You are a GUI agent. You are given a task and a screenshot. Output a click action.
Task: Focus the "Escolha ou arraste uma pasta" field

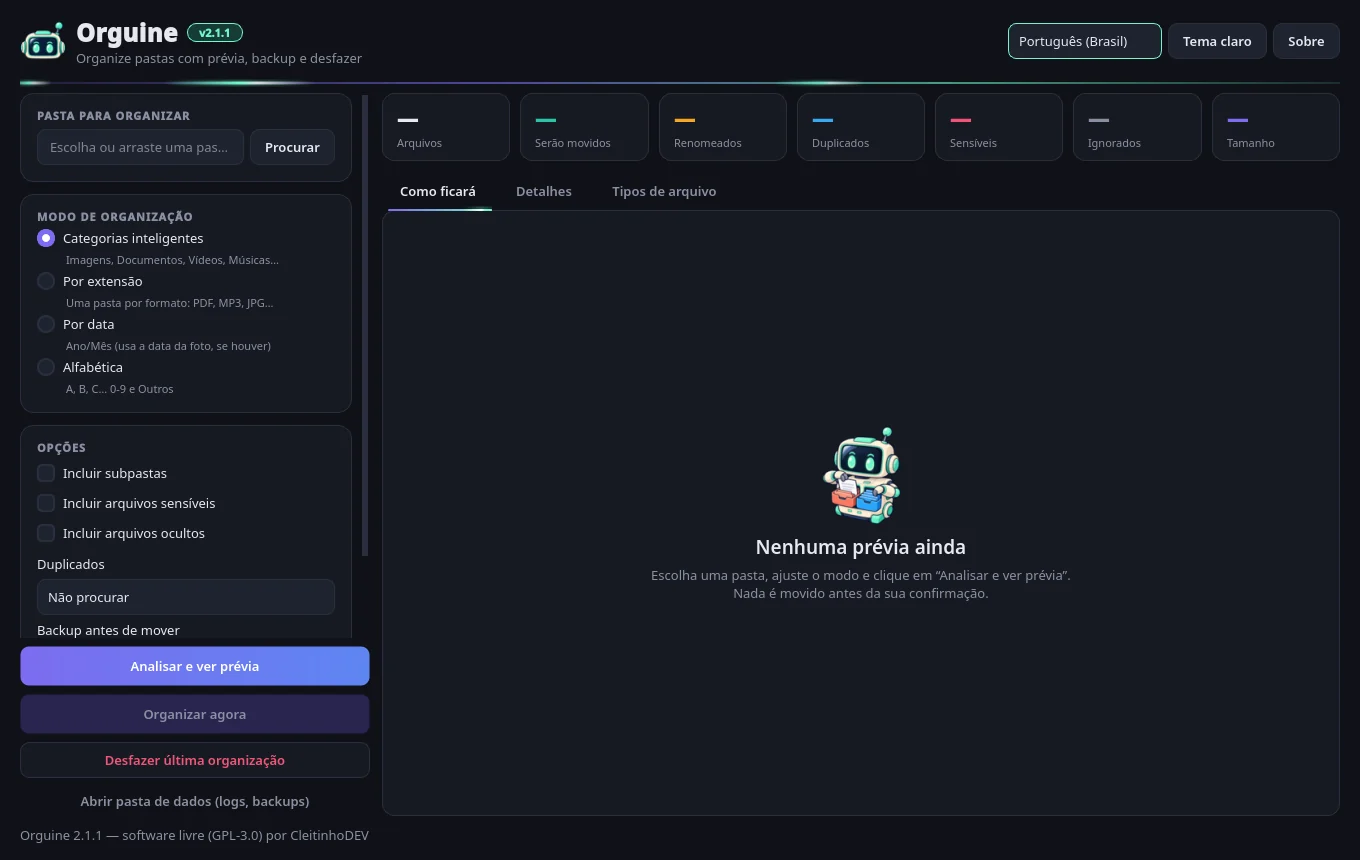click(x=140, y=147)
